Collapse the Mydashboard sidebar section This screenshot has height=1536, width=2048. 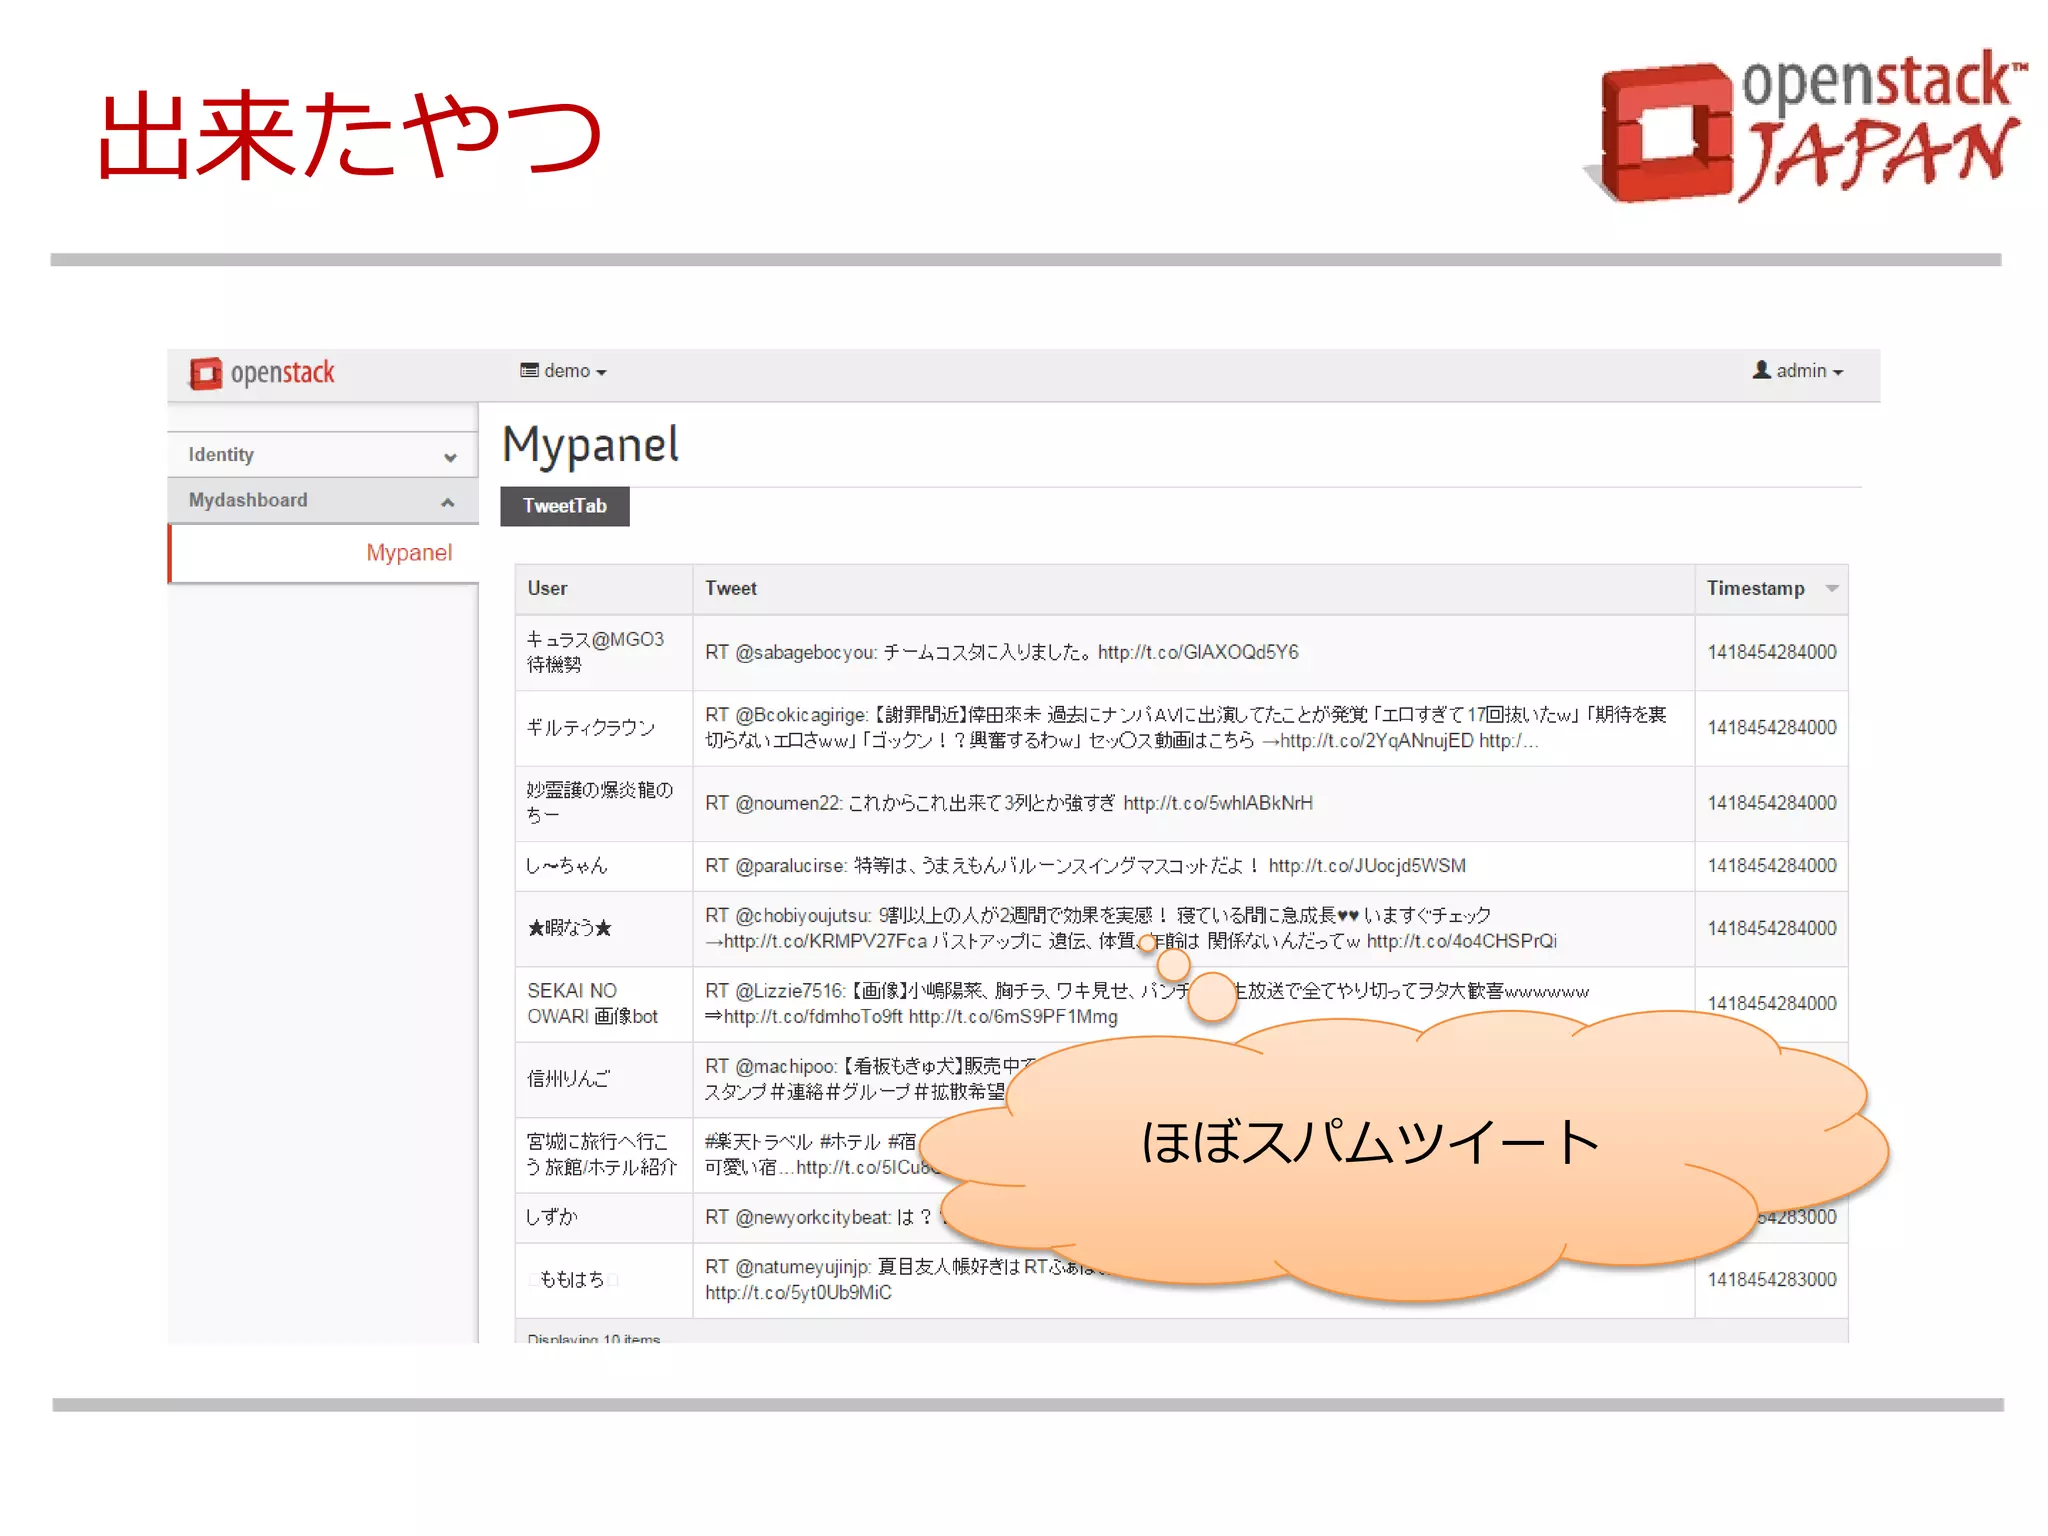pyautogui.click(x=323, y=500)
